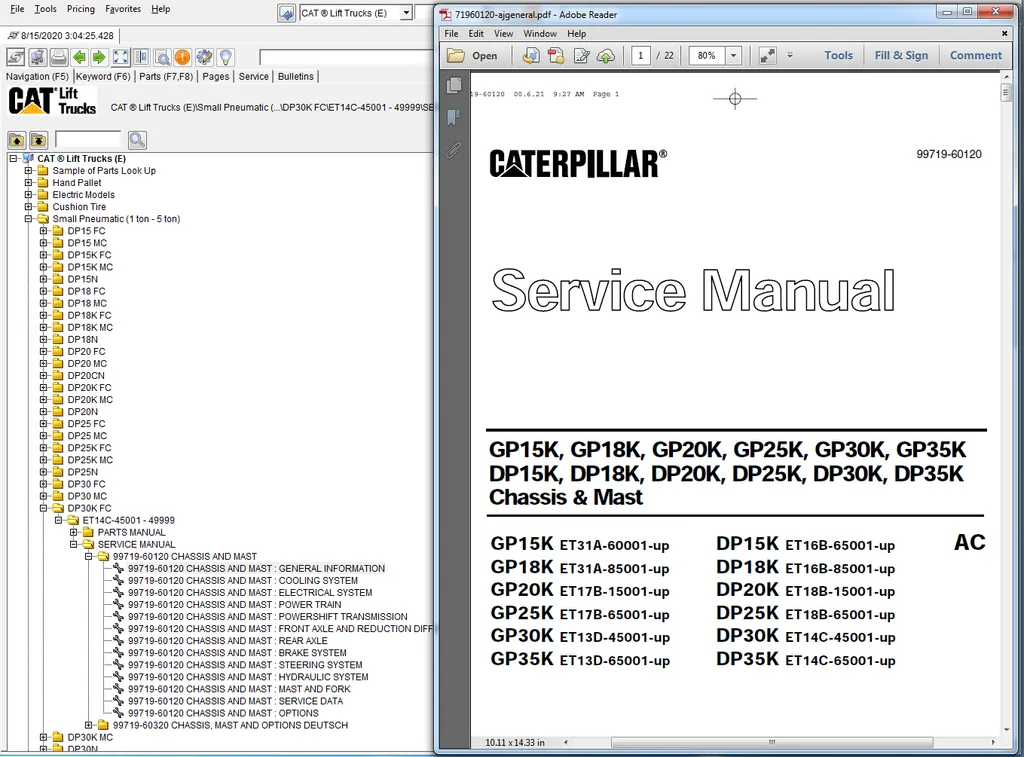Click the tree search magnifier button
Screen dimensions: 1024x757
(137, 140)
